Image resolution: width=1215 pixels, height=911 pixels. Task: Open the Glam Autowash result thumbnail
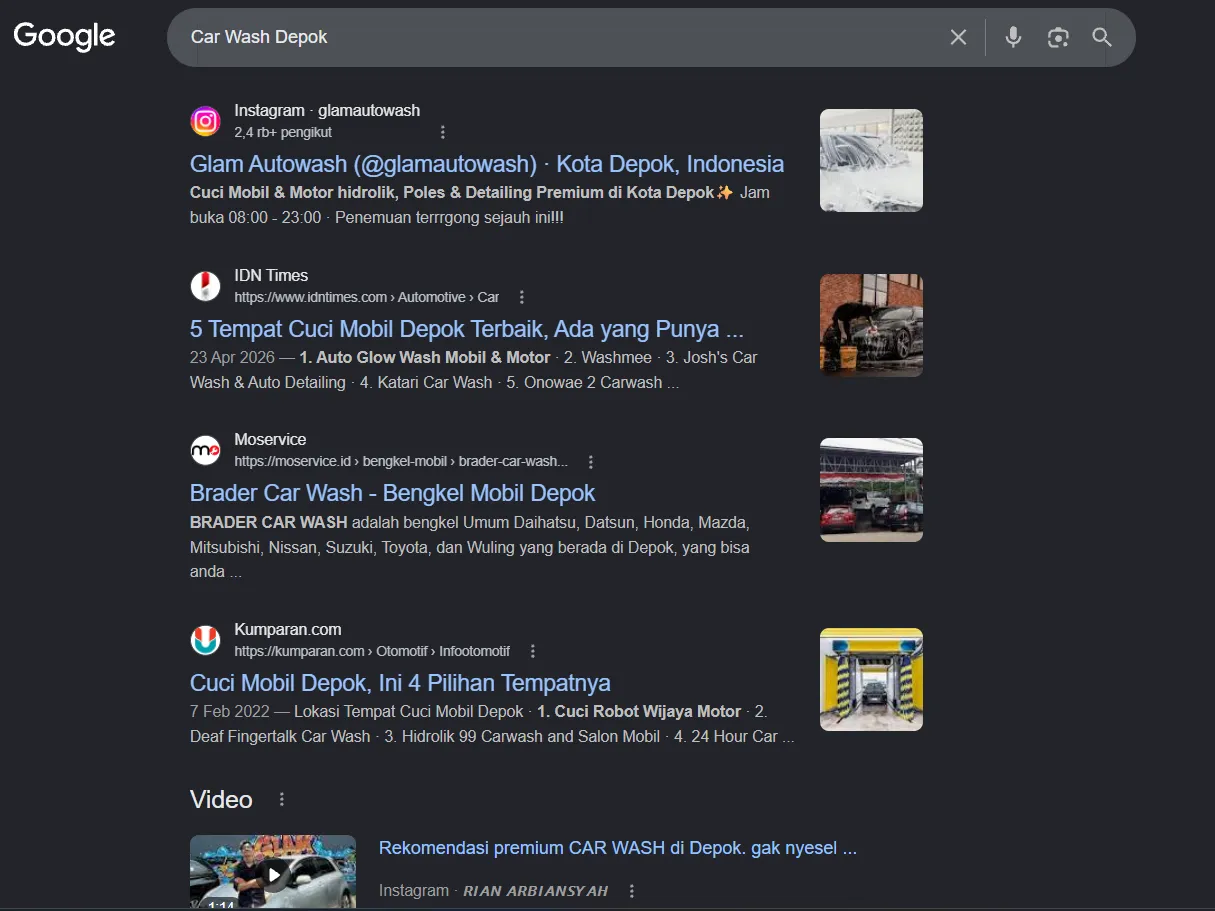pos(871,160)
